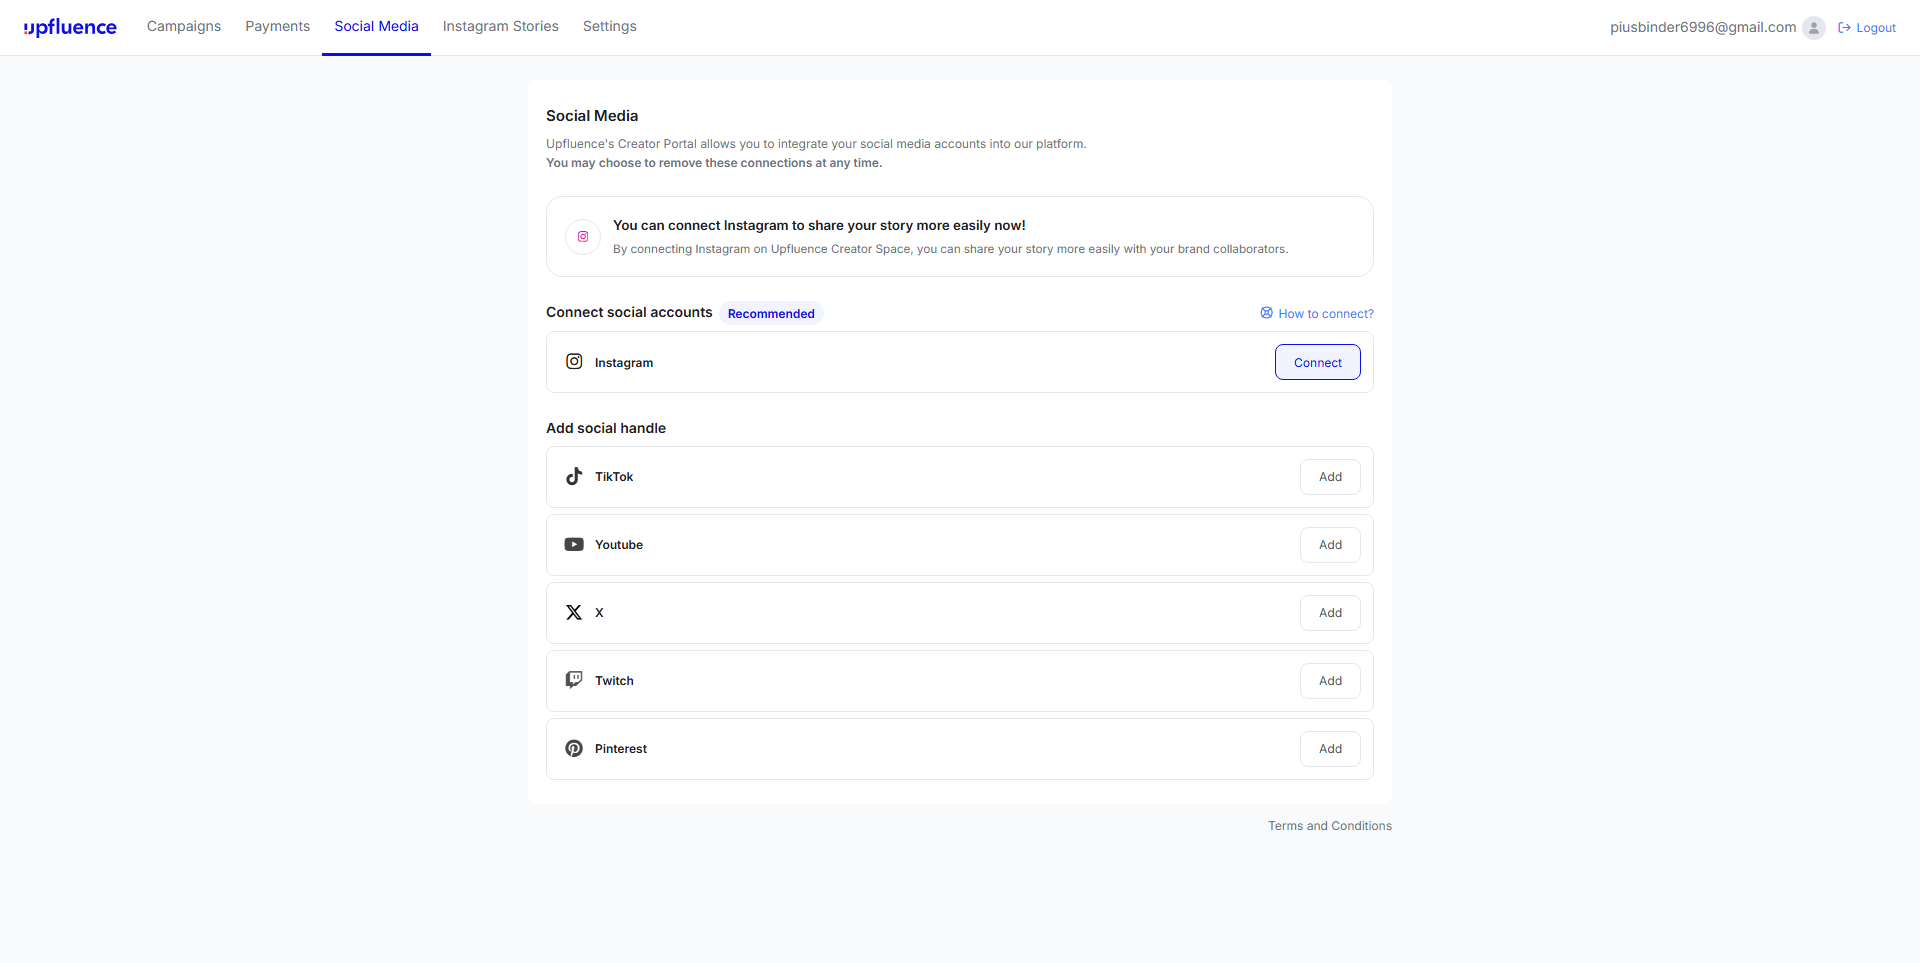The image size is (1920, 963).
Task: Click the Pinterest logo icon
Action: (574, 748)
